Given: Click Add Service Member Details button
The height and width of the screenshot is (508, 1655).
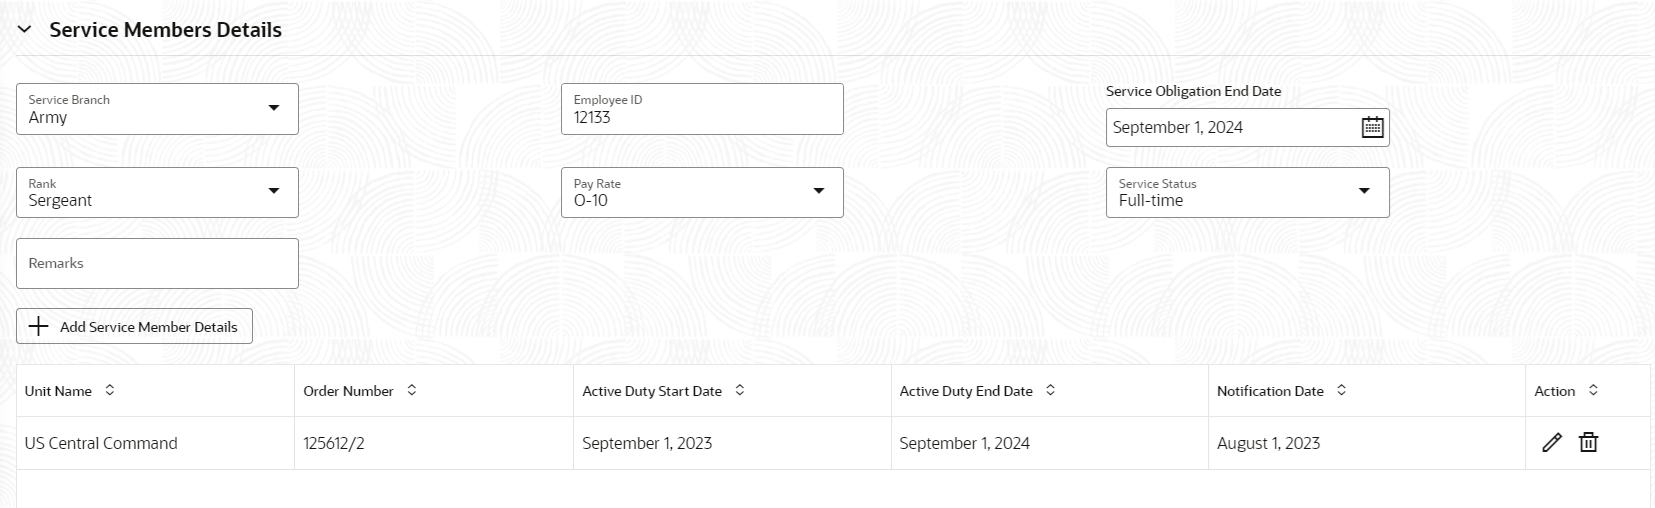Looking at the screenshot, I should 134,326.
